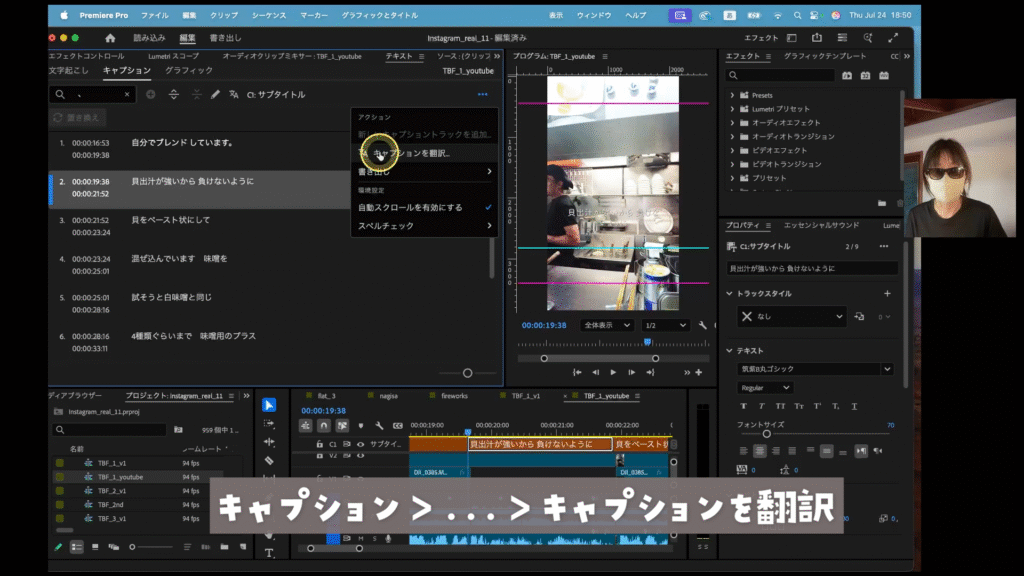Select the Type tool
This screenshot has height=576, width=1024.
coord(269,553)
